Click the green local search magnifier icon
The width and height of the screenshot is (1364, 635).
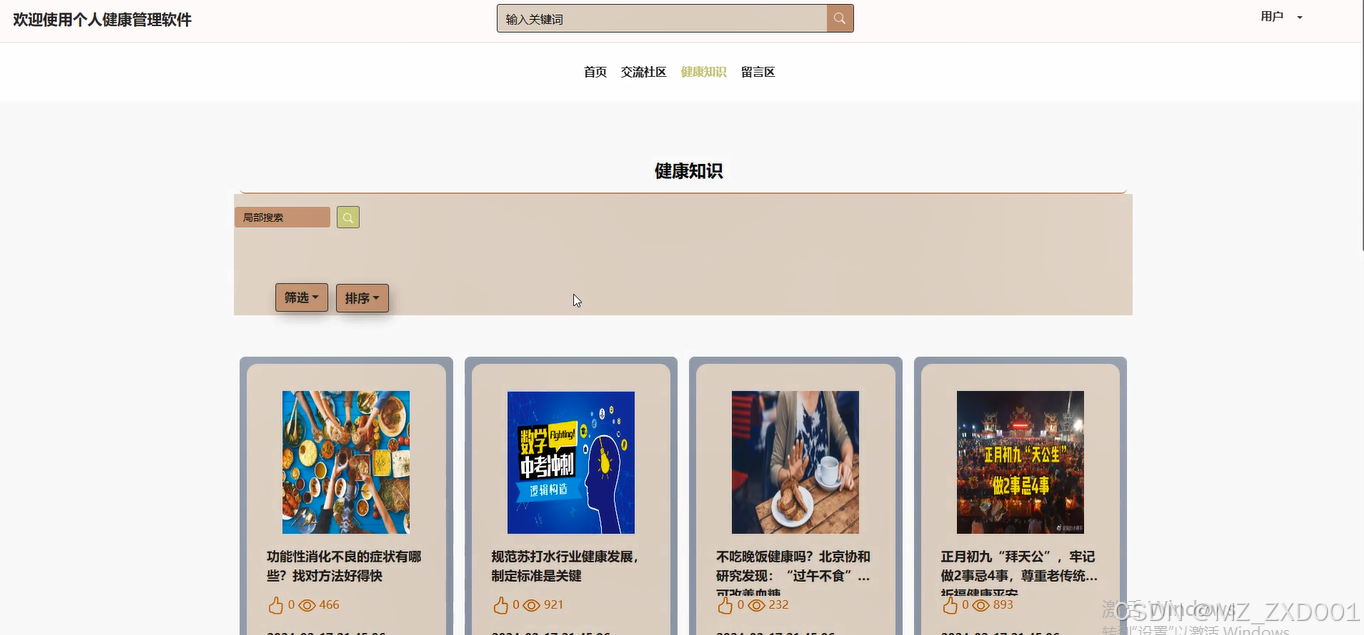coord(348,217)
